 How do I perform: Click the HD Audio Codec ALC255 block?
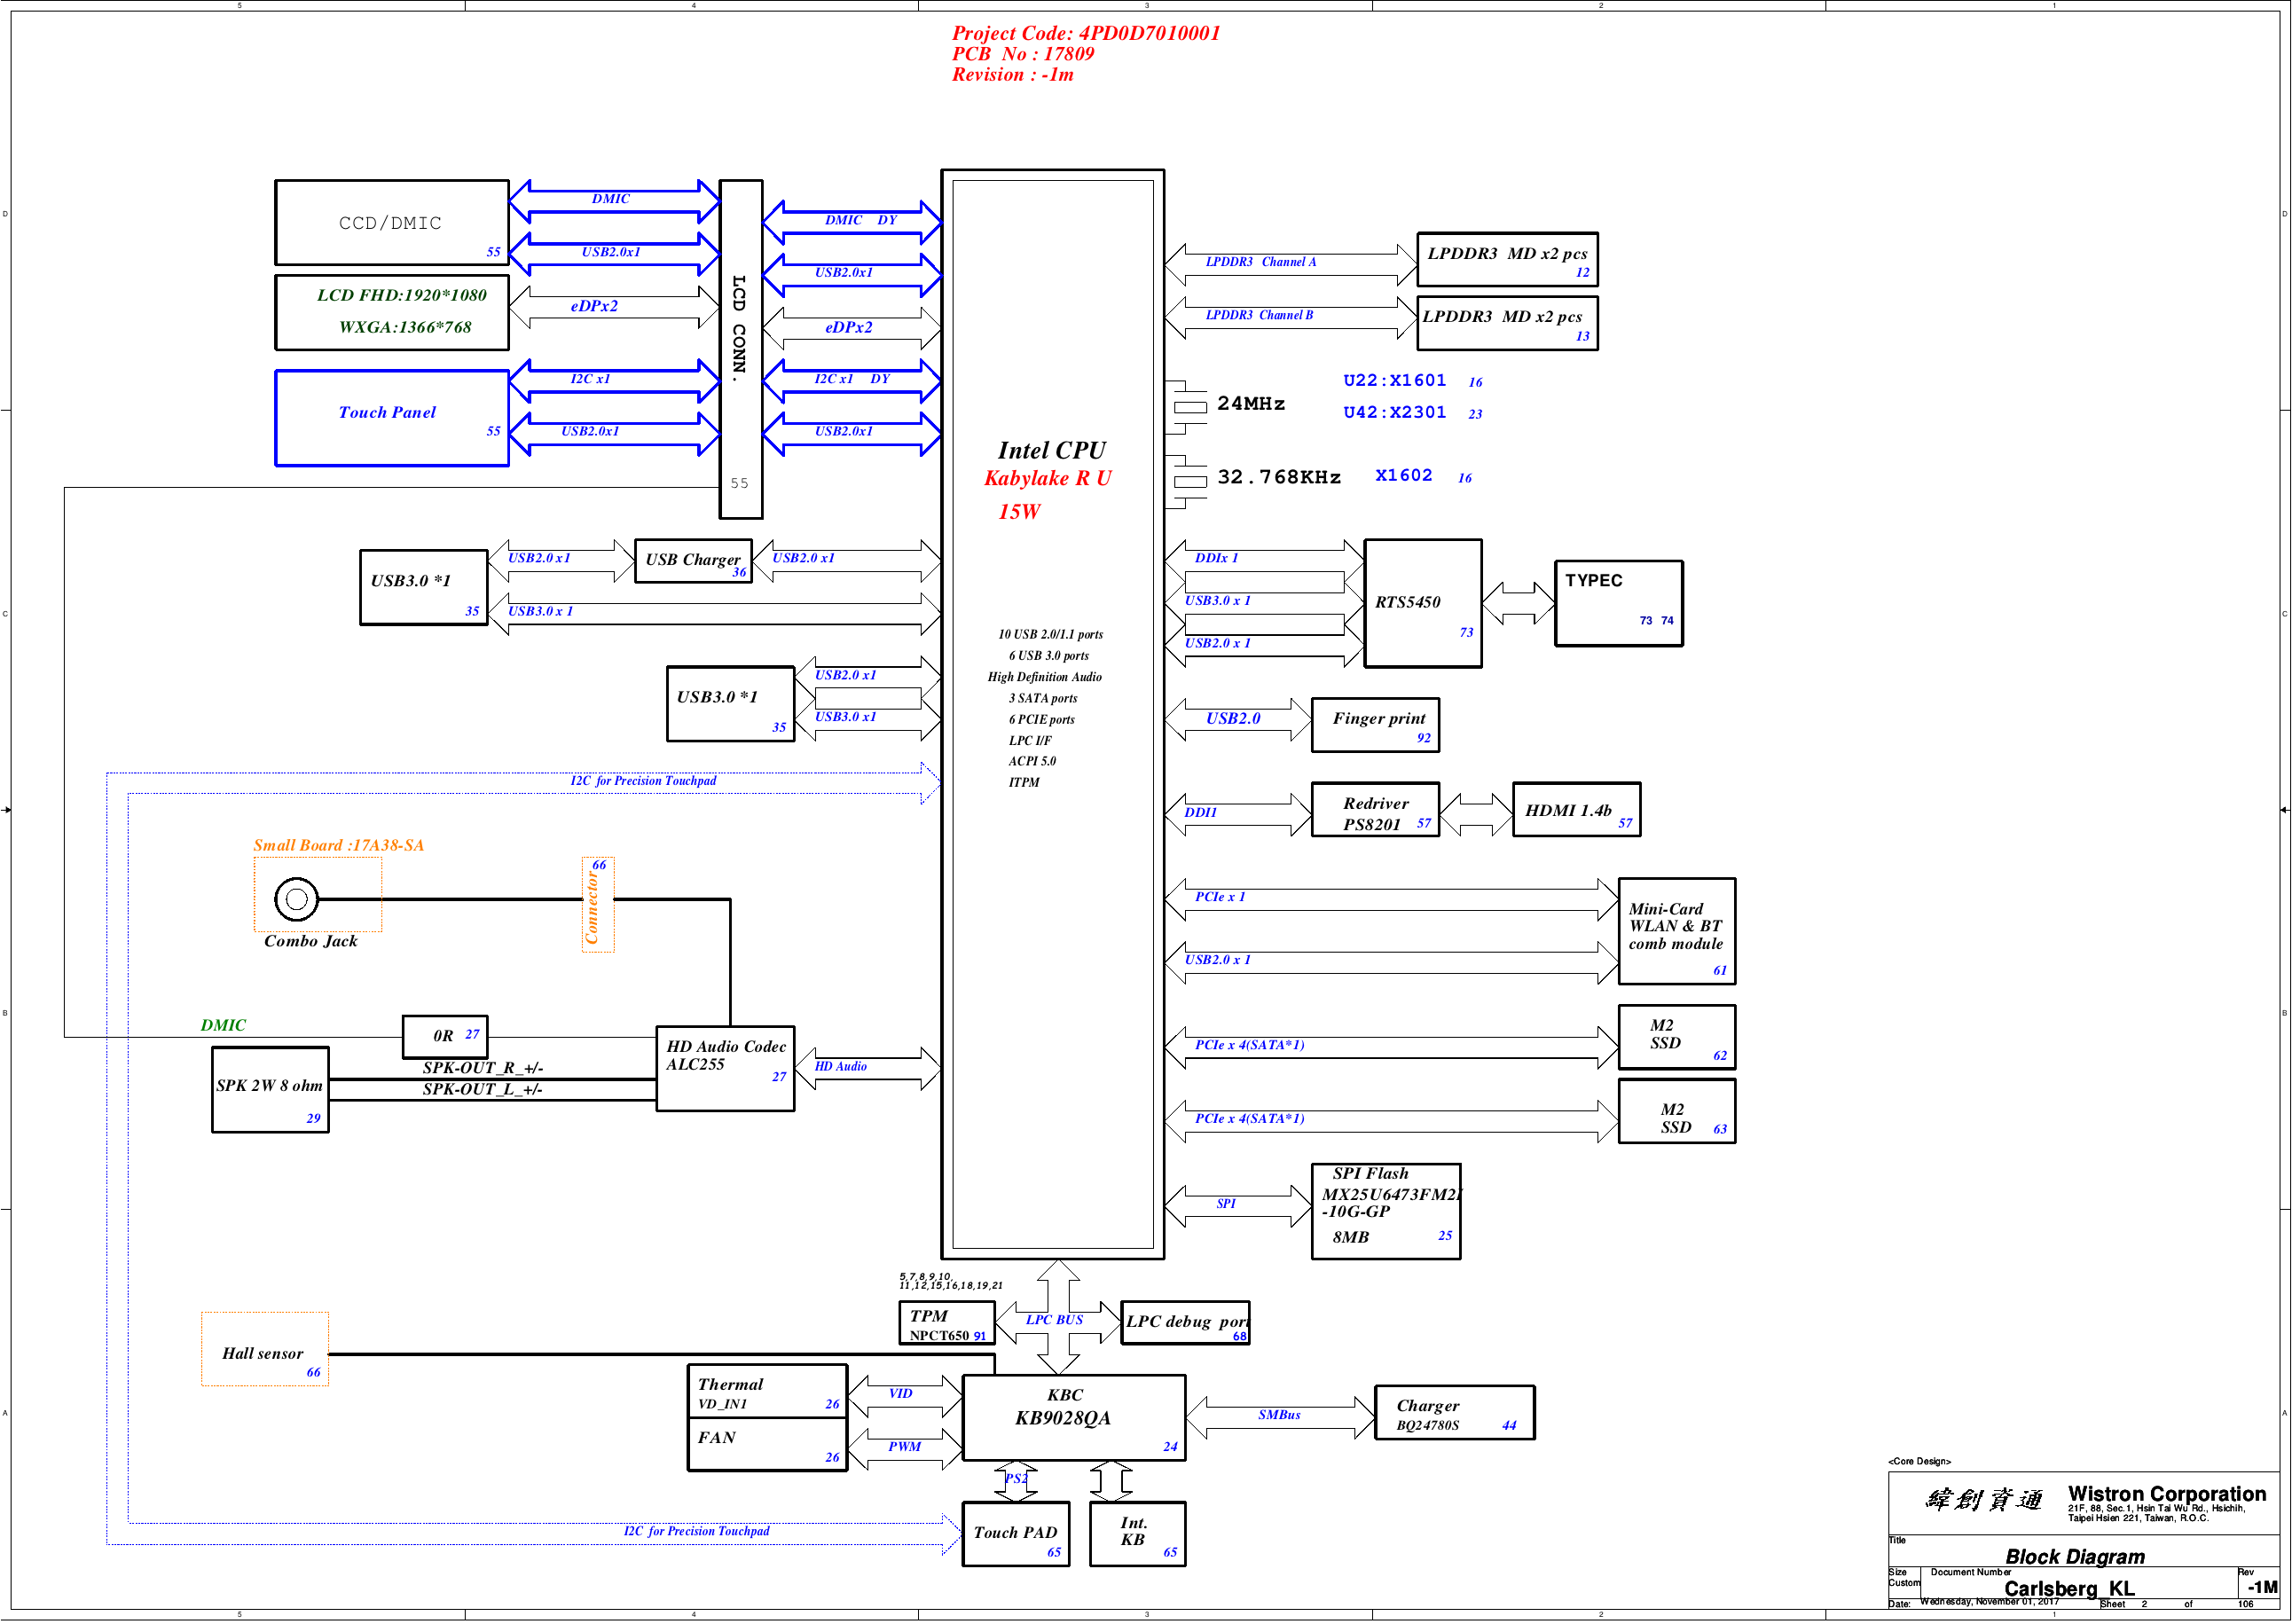coord(725,1068)
